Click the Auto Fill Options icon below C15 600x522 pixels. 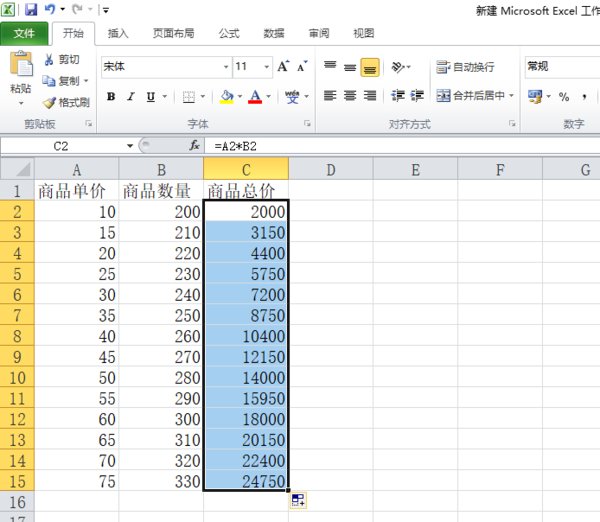298,500
